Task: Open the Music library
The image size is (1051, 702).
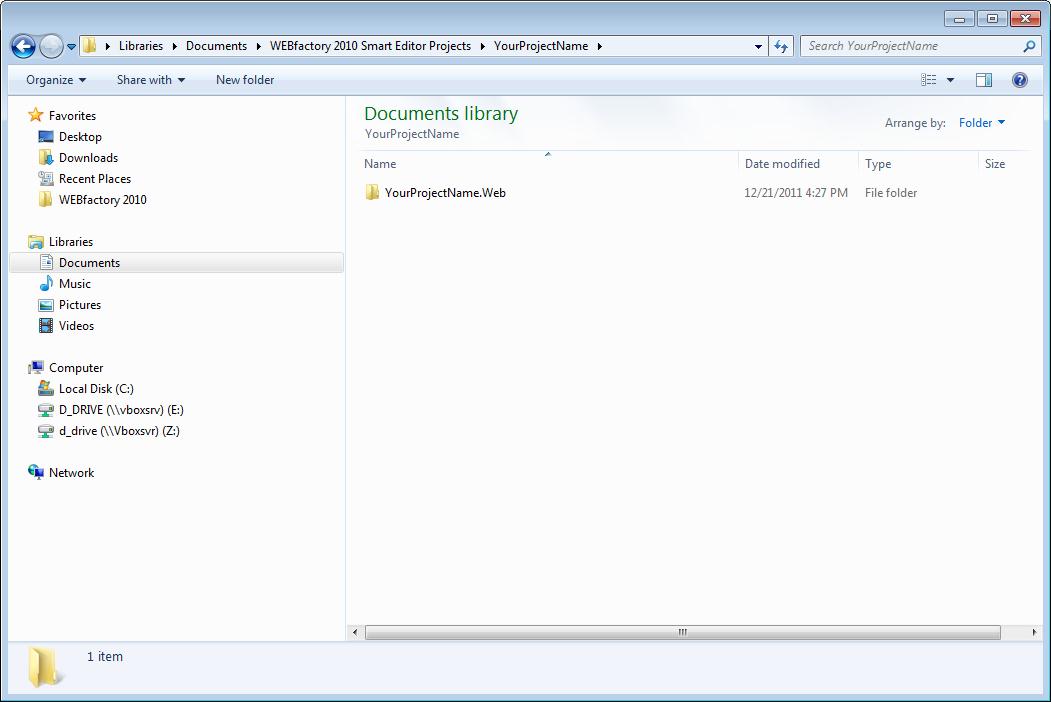Action: pyautogui.click(x=75, y=284)
